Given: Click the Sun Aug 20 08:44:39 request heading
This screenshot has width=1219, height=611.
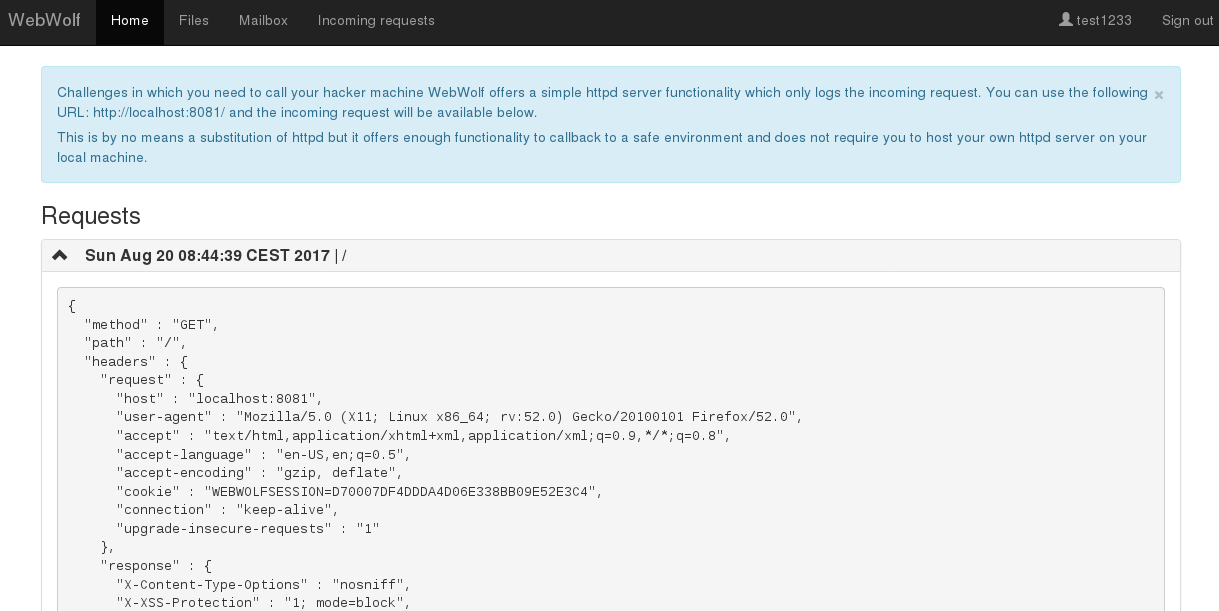Looking at the screenshot, I should [x=207, y=256].
